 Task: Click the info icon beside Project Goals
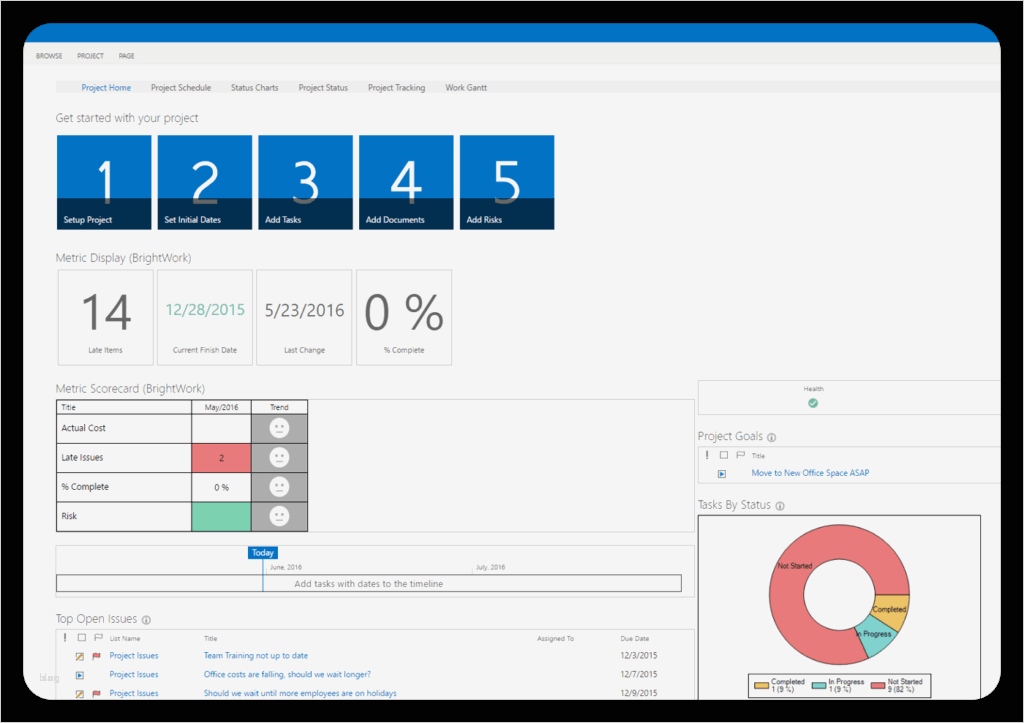pos(771,437)
